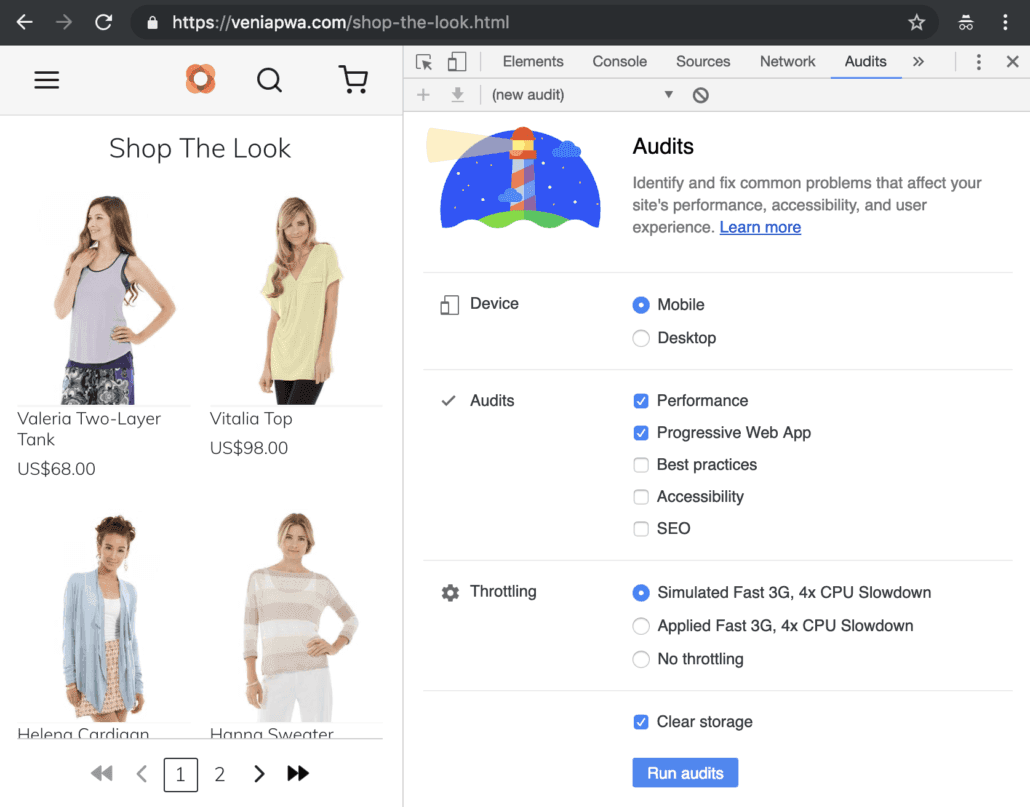
Task: Click the clear all audits icon
Action: point(701,95)
